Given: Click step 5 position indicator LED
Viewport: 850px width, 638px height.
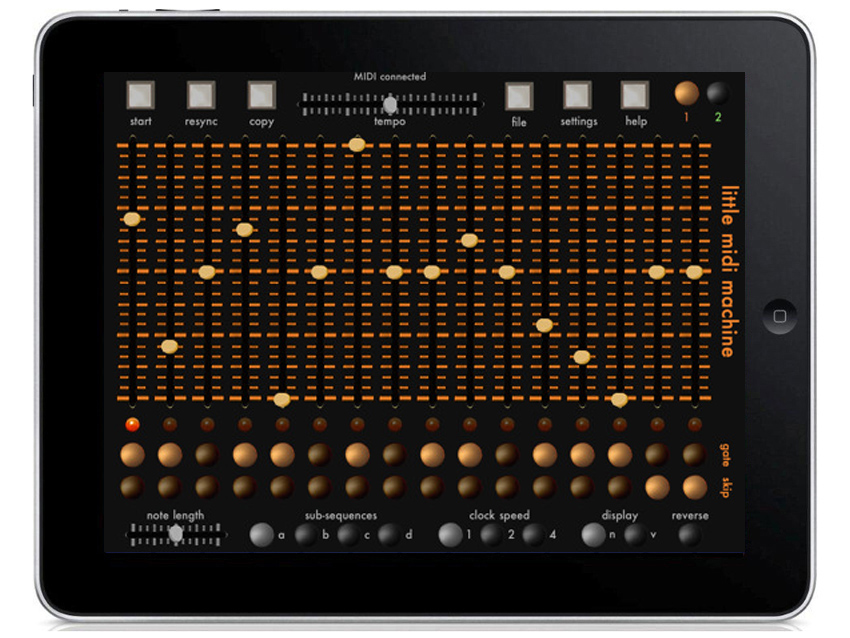Looking at the screenshot, I should [282, 424].
